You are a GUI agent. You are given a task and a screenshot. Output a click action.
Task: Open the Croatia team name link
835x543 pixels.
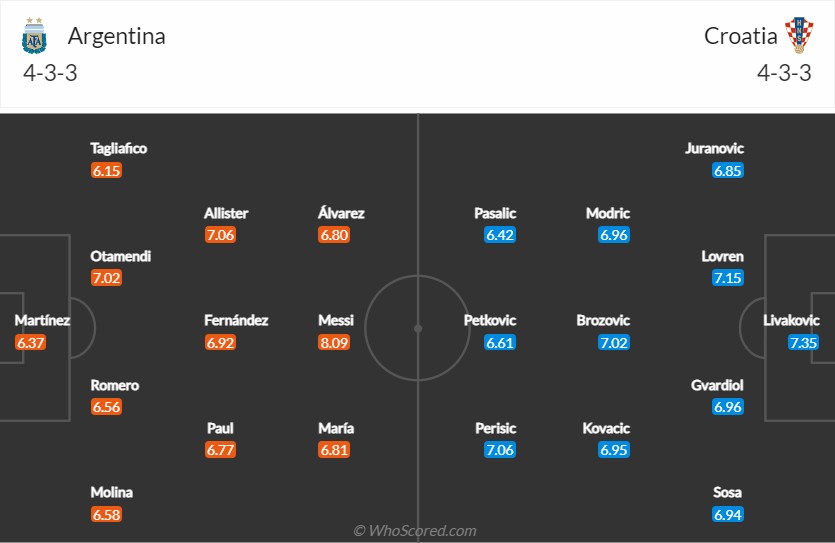click(740, 36)
